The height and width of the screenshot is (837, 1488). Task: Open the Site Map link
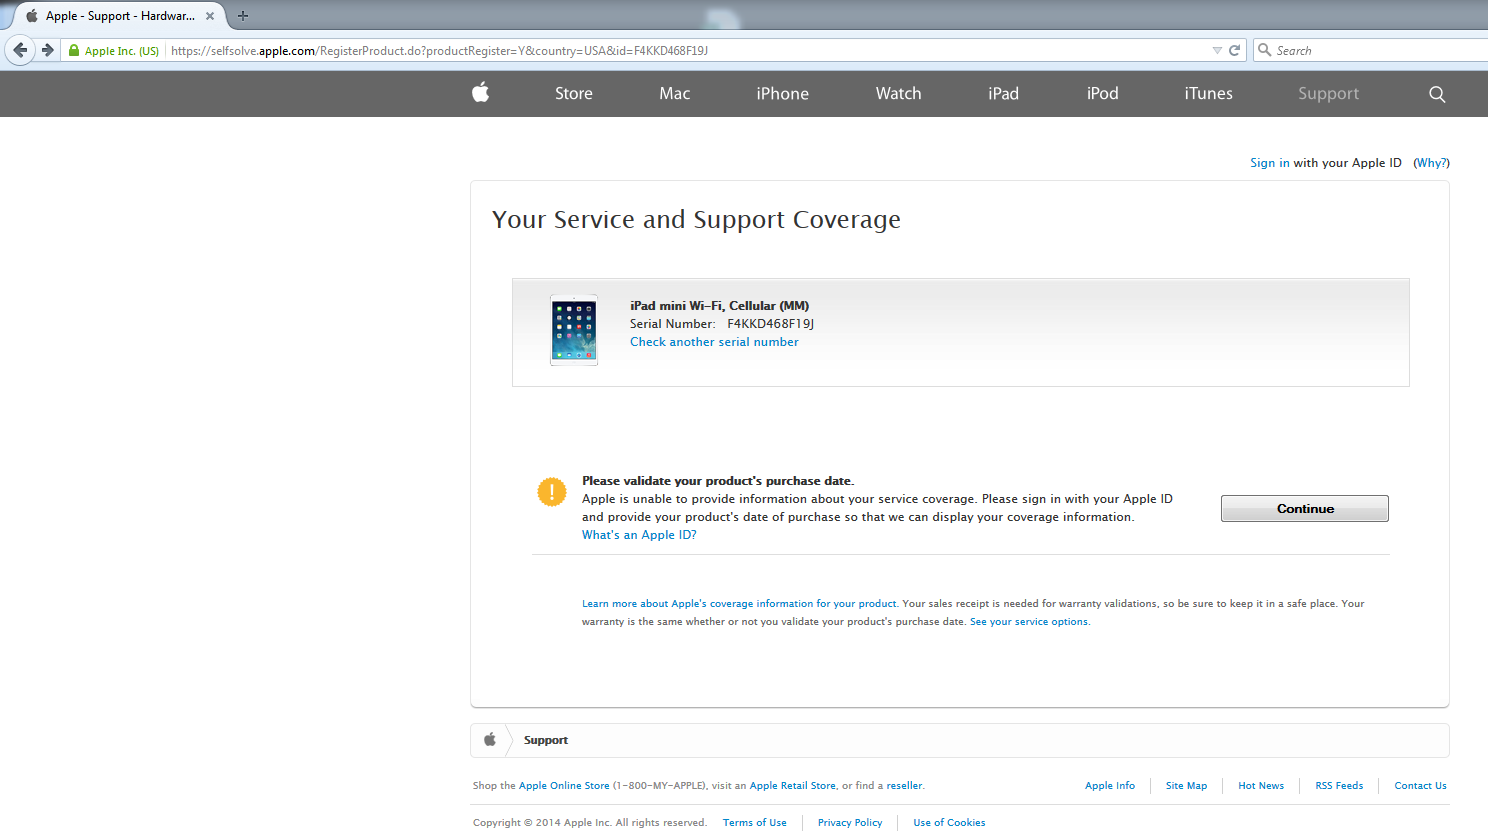(x=1186, y=786)
